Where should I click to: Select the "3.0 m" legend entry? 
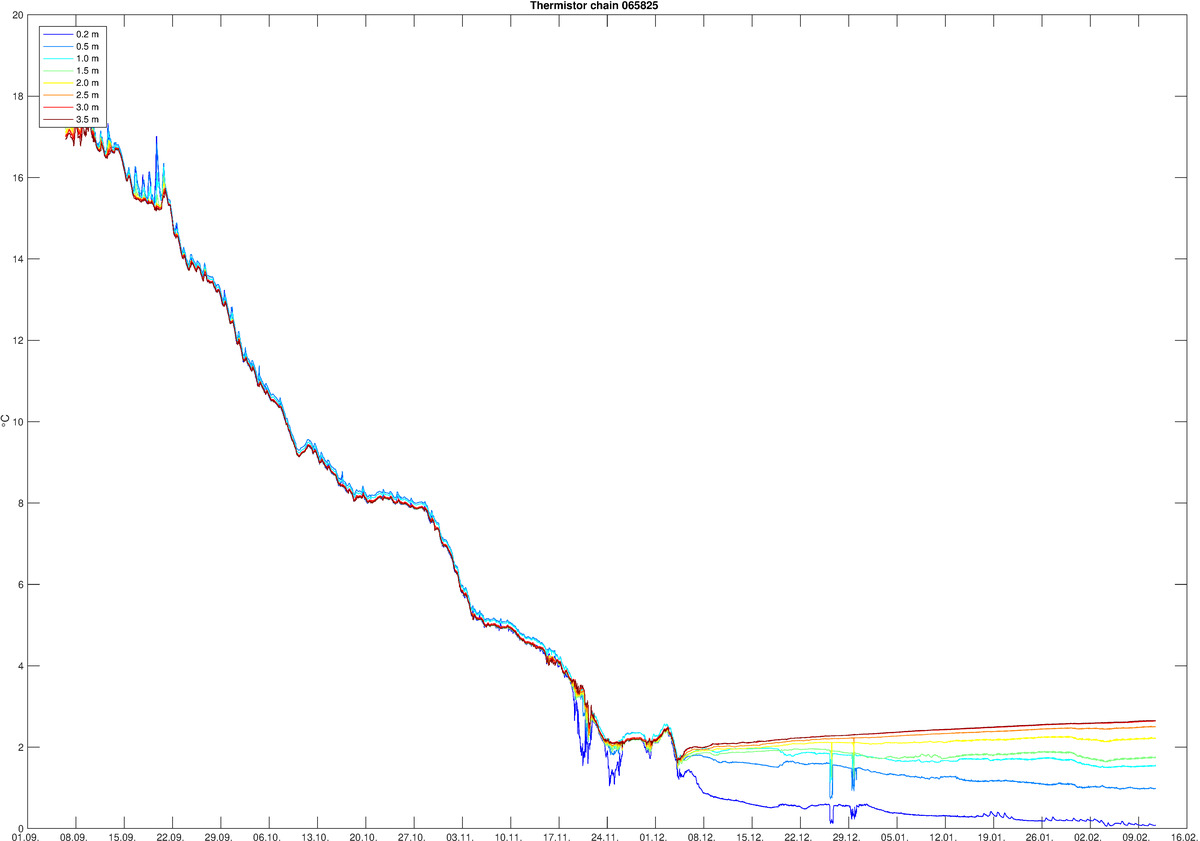(72, 107)
